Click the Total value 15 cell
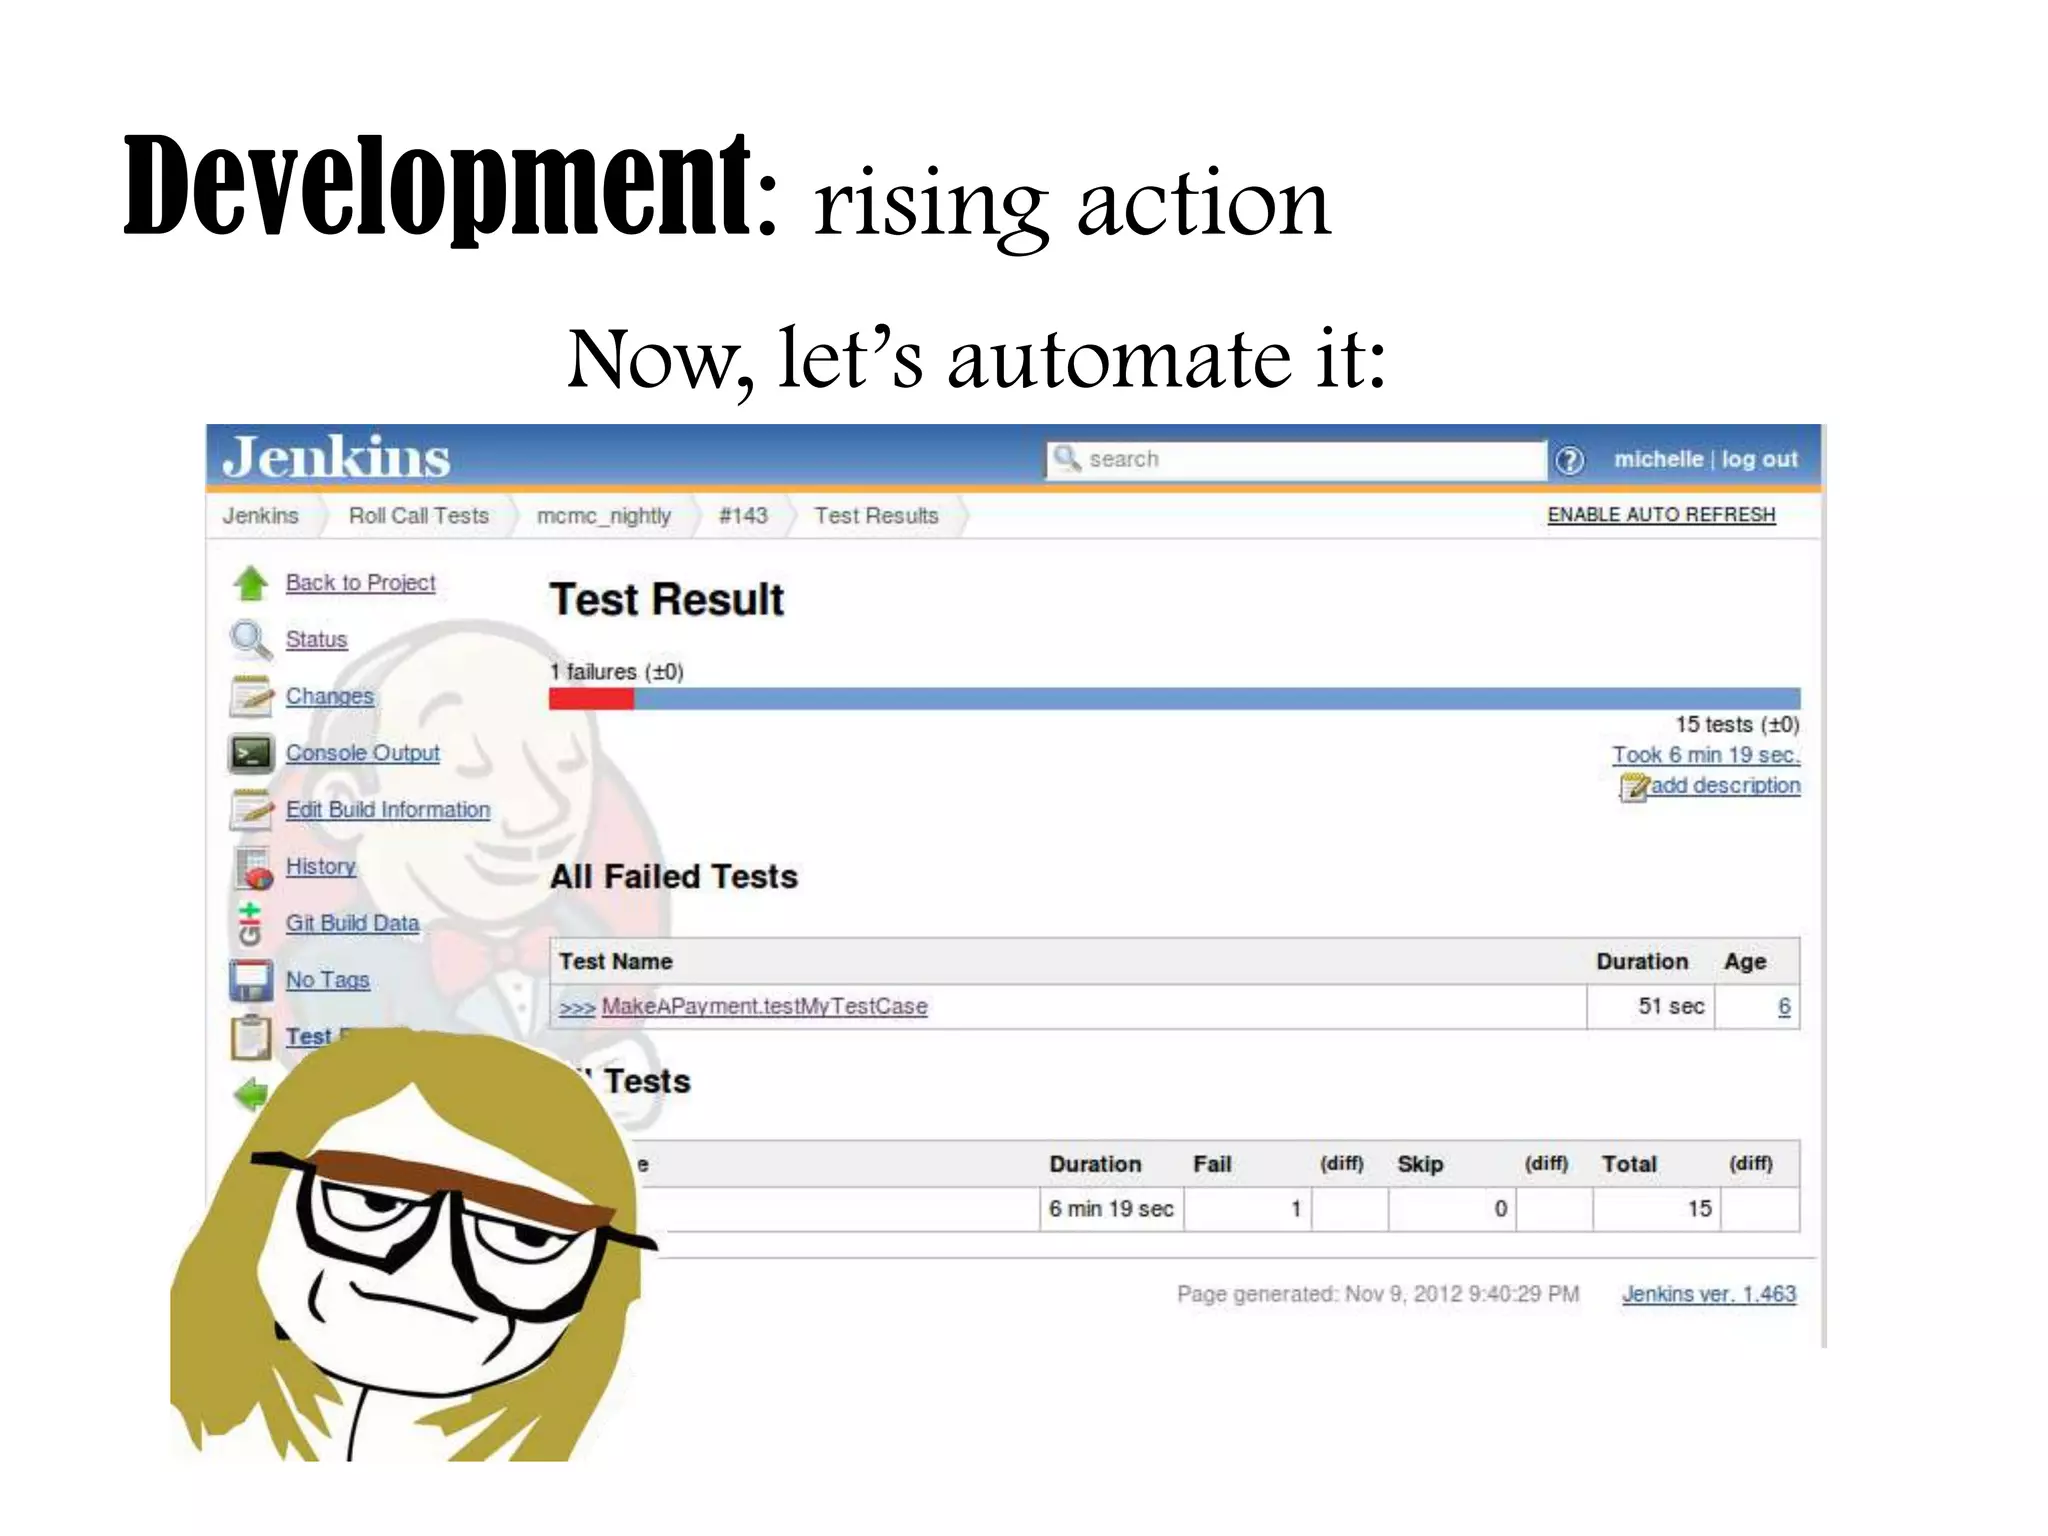 1657,1209
